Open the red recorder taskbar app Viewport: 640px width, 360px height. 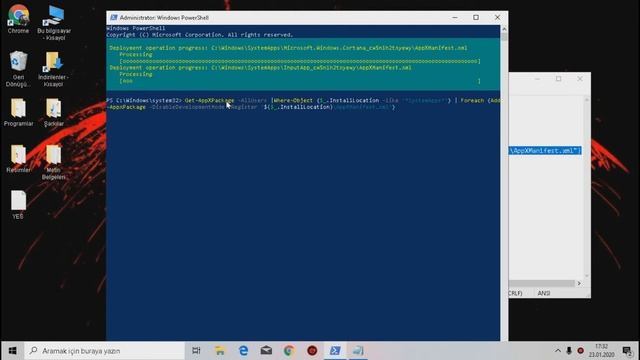pyautogui.click(x=312, y=351)
